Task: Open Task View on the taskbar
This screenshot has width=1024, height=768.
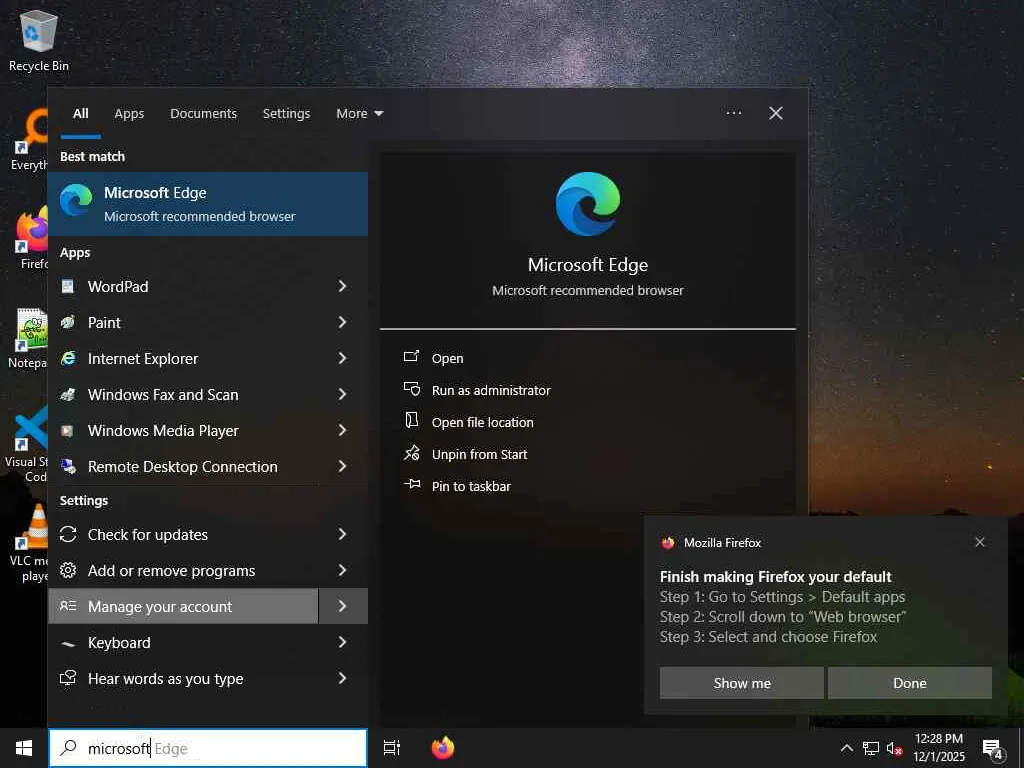Action: point(392,748)
